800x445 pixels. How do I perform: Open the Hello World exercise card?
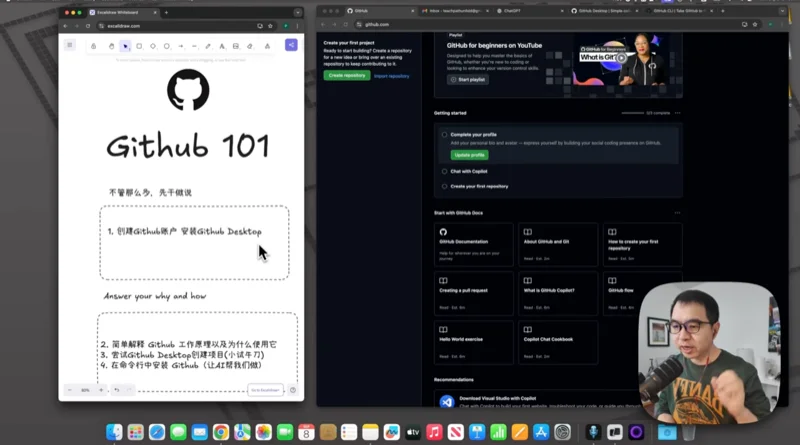[473, 342]
